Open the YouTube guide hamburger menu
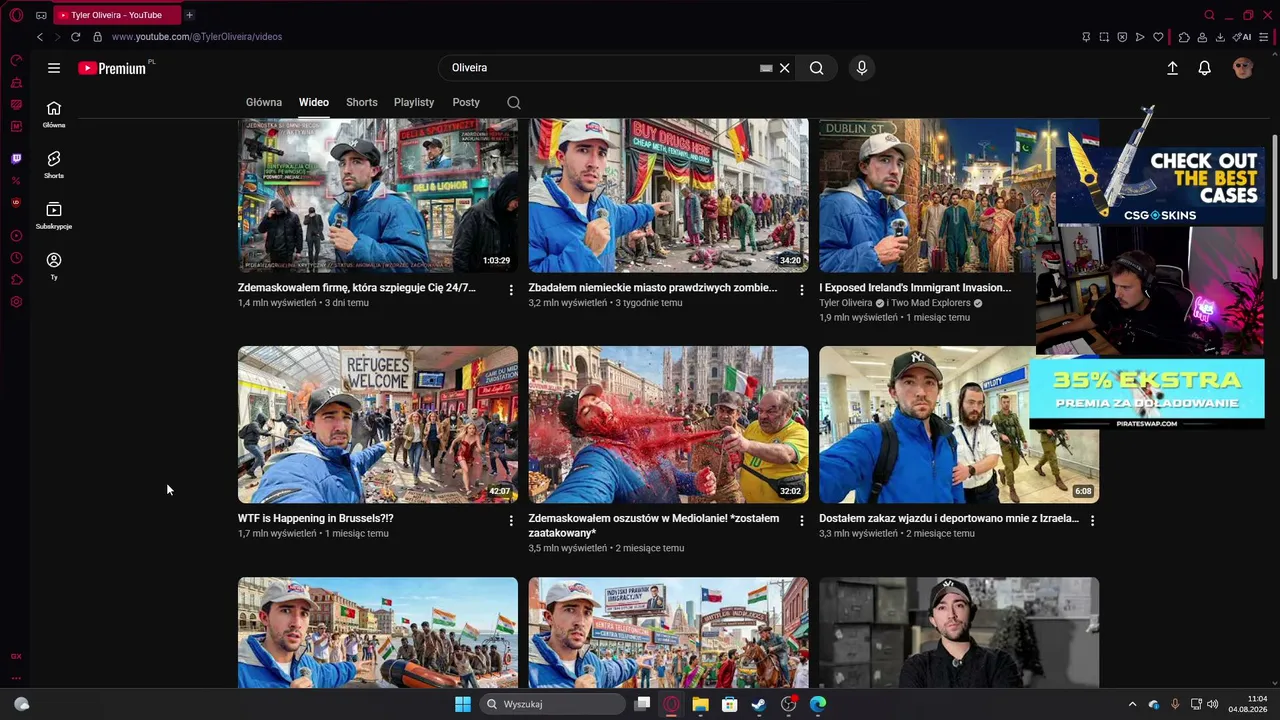The width and height of the screenshot is (1280, 720). (x=54, y=68)
